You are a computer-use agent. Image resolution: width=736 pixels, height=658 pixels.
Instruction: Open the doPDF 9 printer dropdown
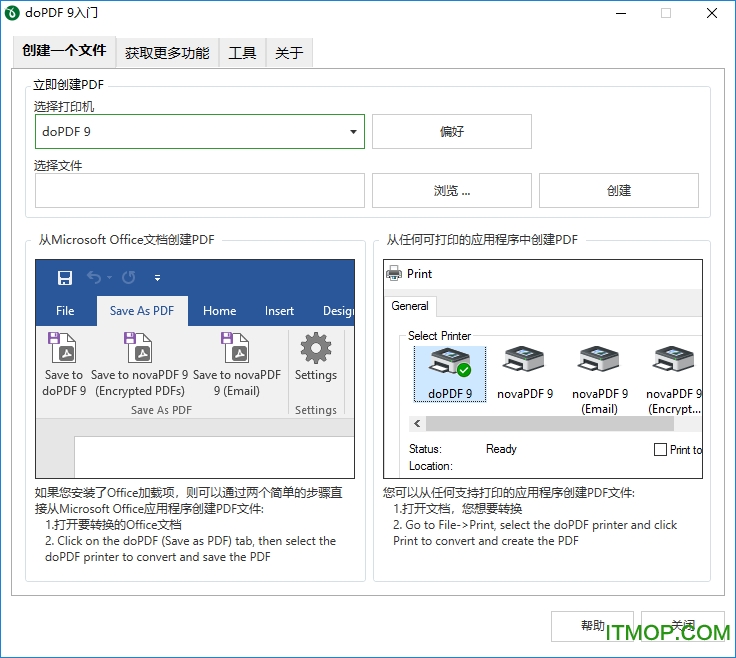(354, 131)
